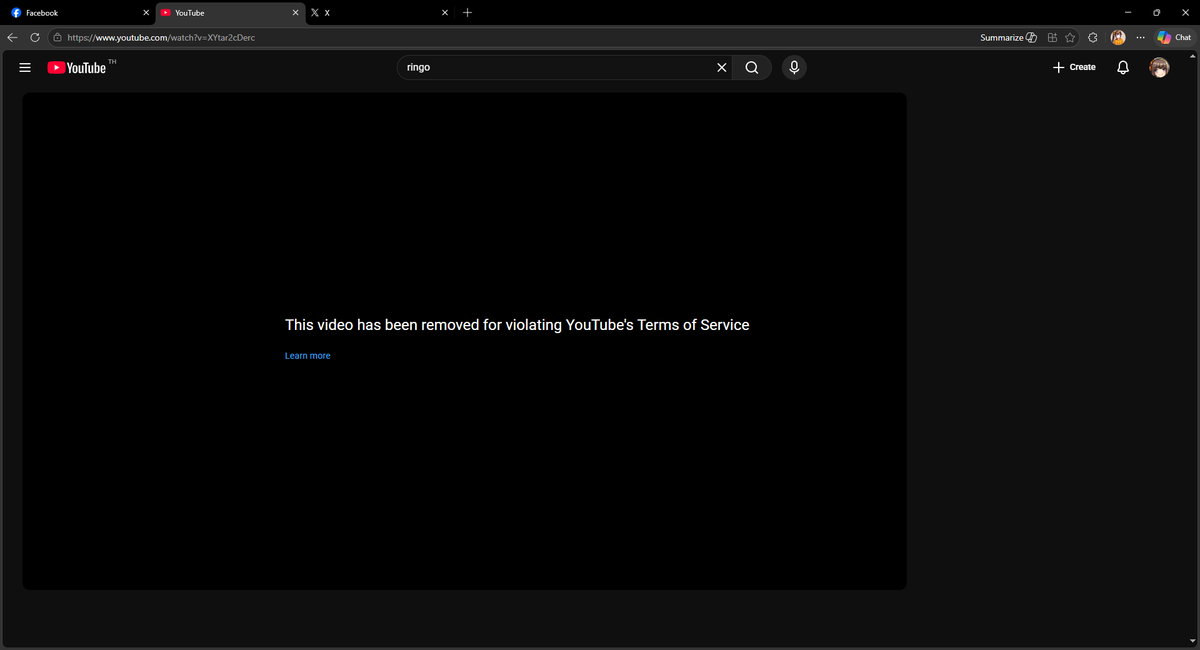
Task: Open the browser add-to-apps grid icon
Action: point(1052,37)
